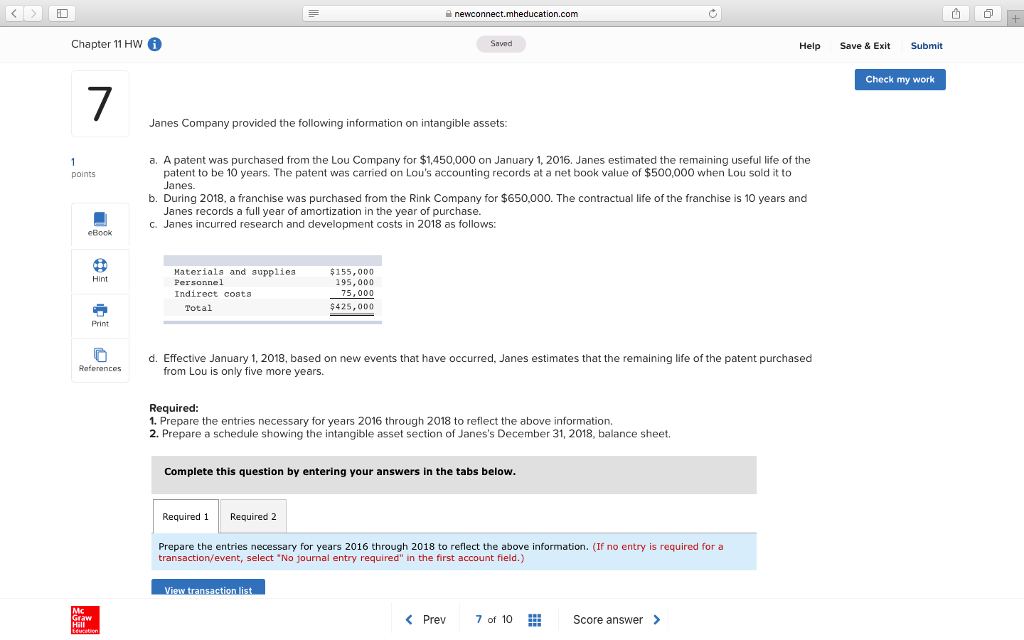Reload the page with refresh icon
1024x640 pixels.
[x=712, y=13]
